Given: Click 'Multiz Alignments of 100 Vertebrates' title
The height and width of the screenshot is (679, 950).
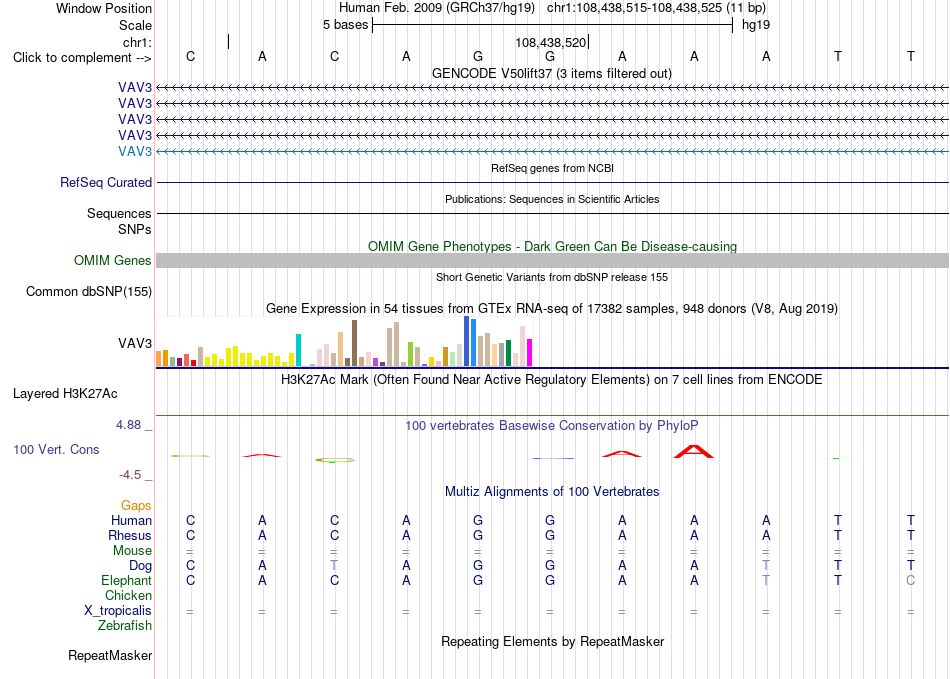Looking at the screenshot, I should coord(552,492).
